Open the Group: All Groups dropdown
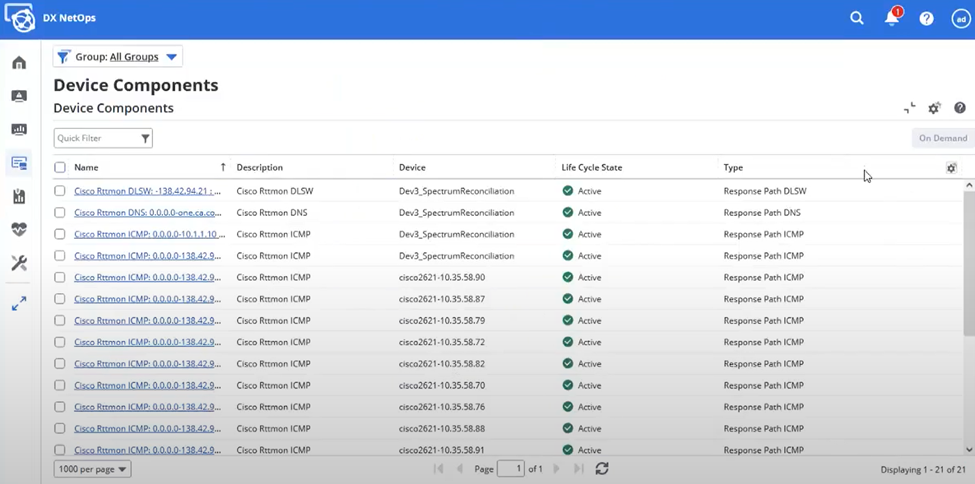The image size is (975, 484). [118, 57]
